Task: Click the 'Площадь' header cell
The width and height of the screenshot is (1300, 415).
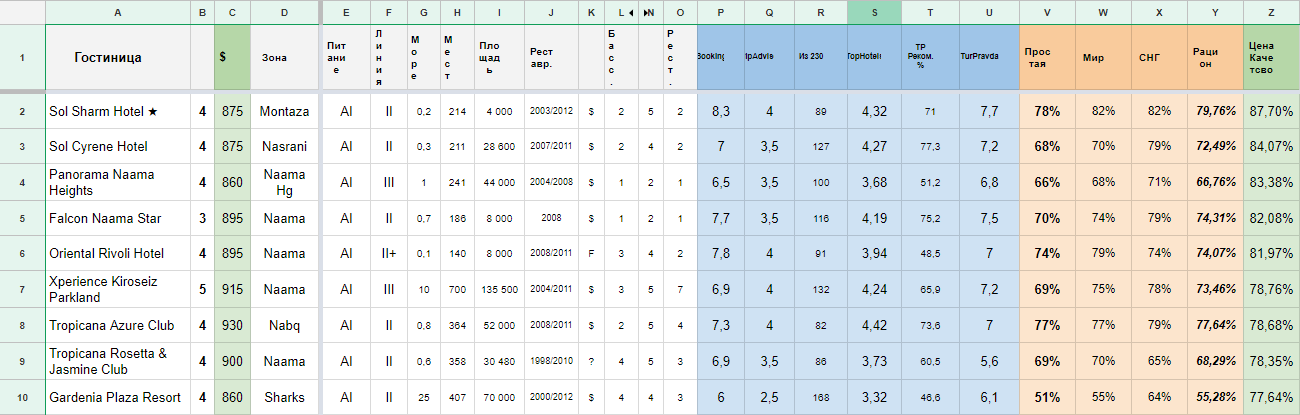Action: coord(499,57)
